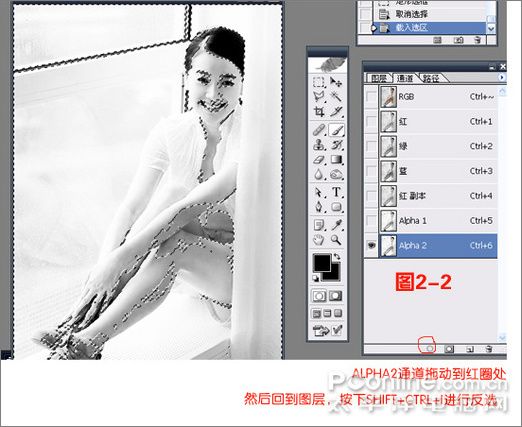This screenshot has width=522, height=427.
Task: Select the Magic Wand tool
Action: [336, 97]
